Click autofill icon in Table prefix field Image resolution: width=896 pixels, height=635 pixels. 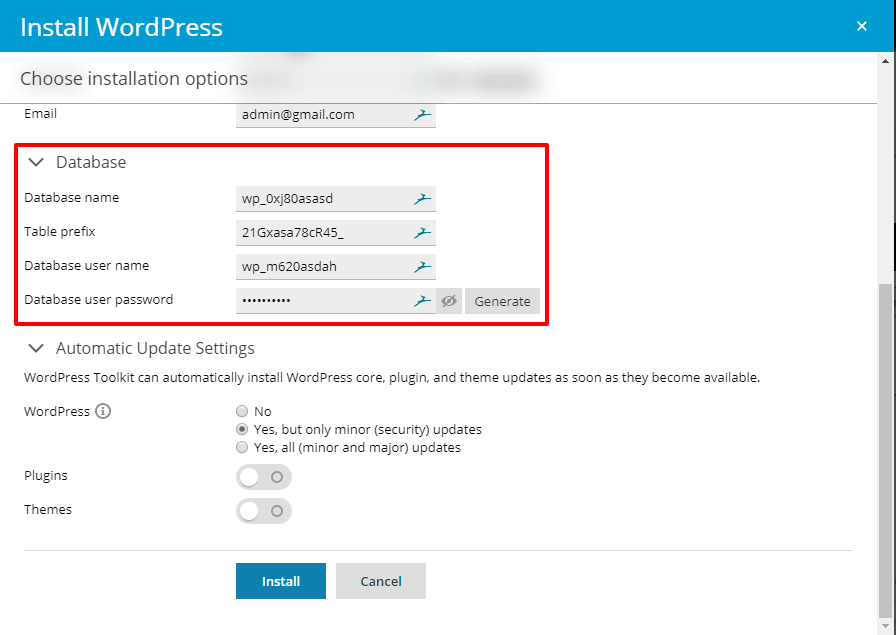(x=422, y=233)
